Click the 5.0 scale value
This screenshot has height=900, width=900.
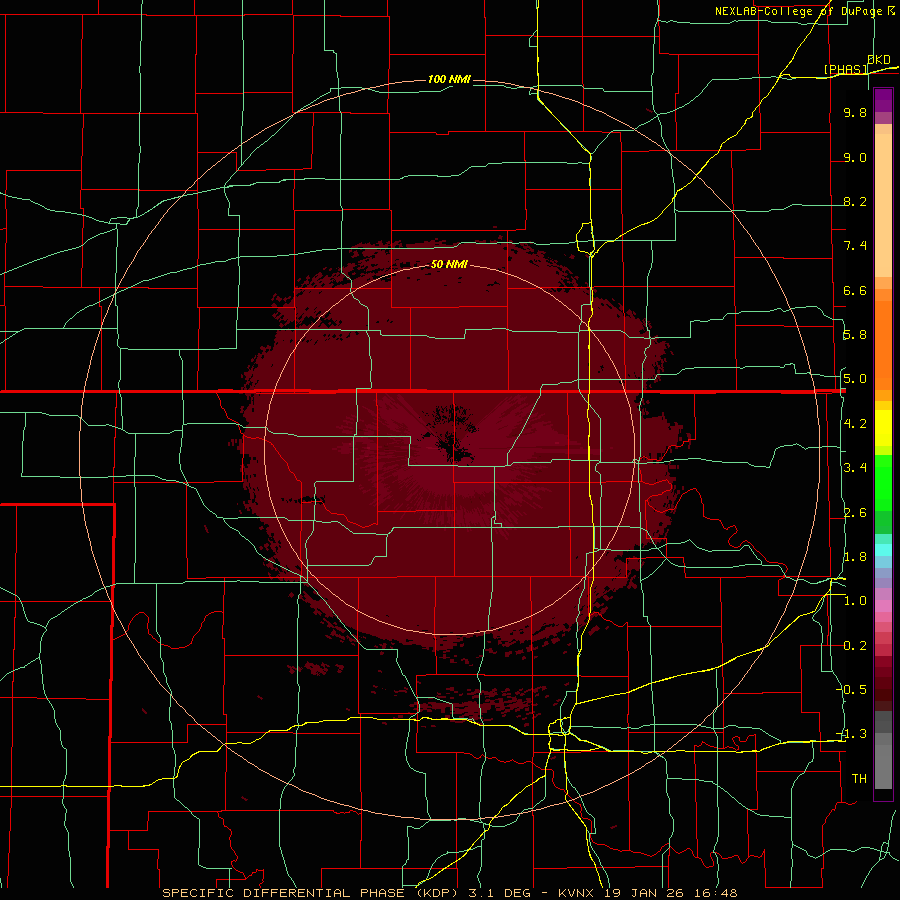click(855, 379)
